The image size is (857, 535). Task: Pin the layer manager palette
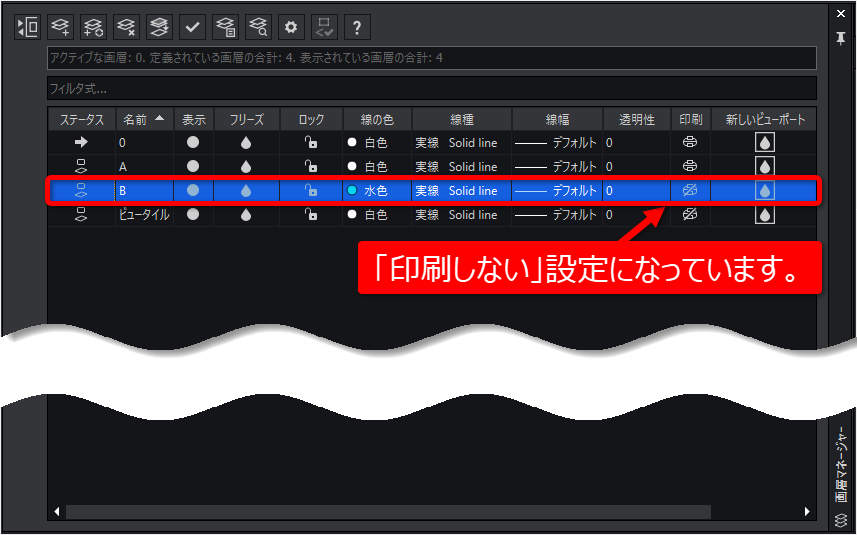(x=841, y=38)
